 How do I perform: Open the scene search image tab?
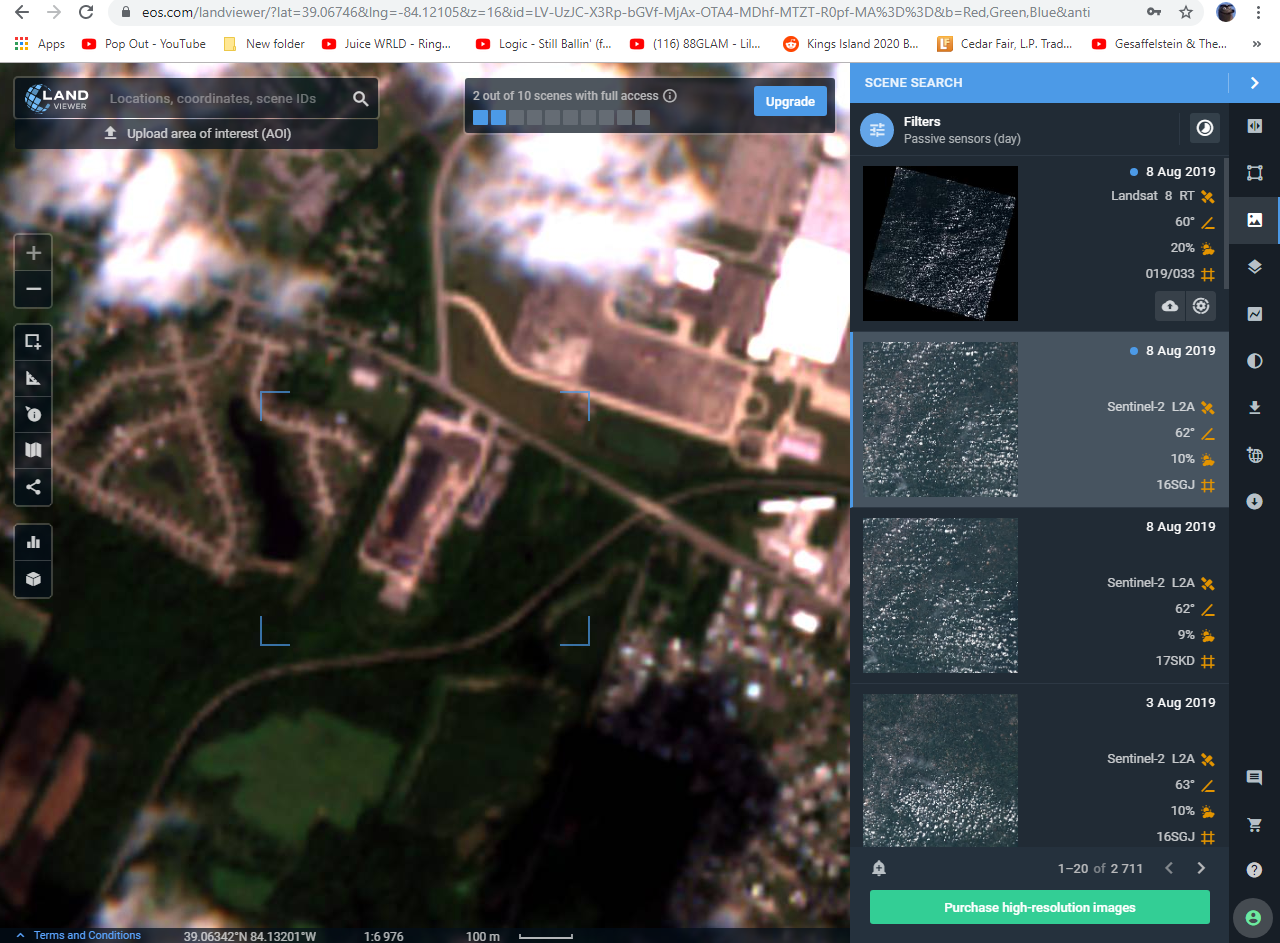click(1255, 220)
